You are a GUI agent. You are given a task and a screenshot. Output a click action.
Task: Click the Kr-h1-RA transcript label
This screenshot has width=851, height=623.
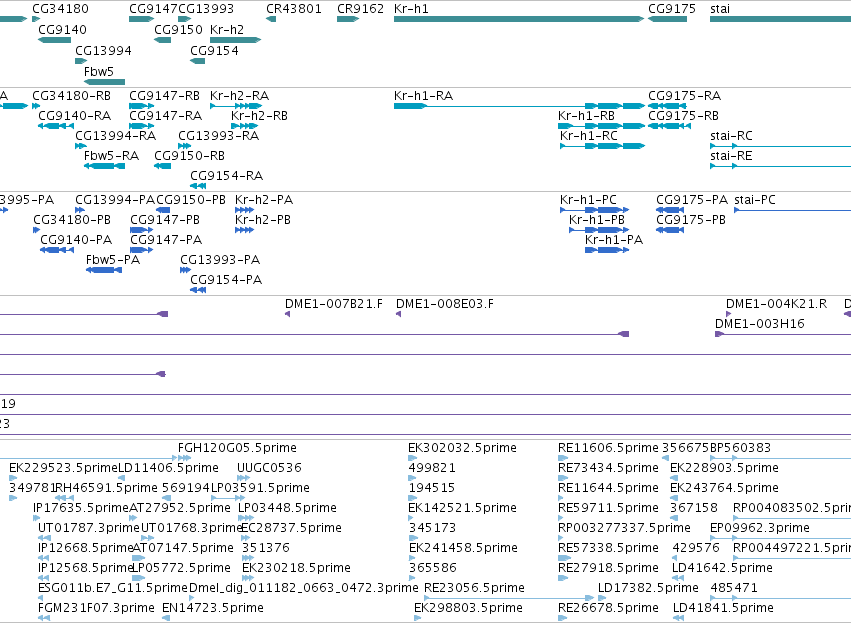[x=423, y=96]
